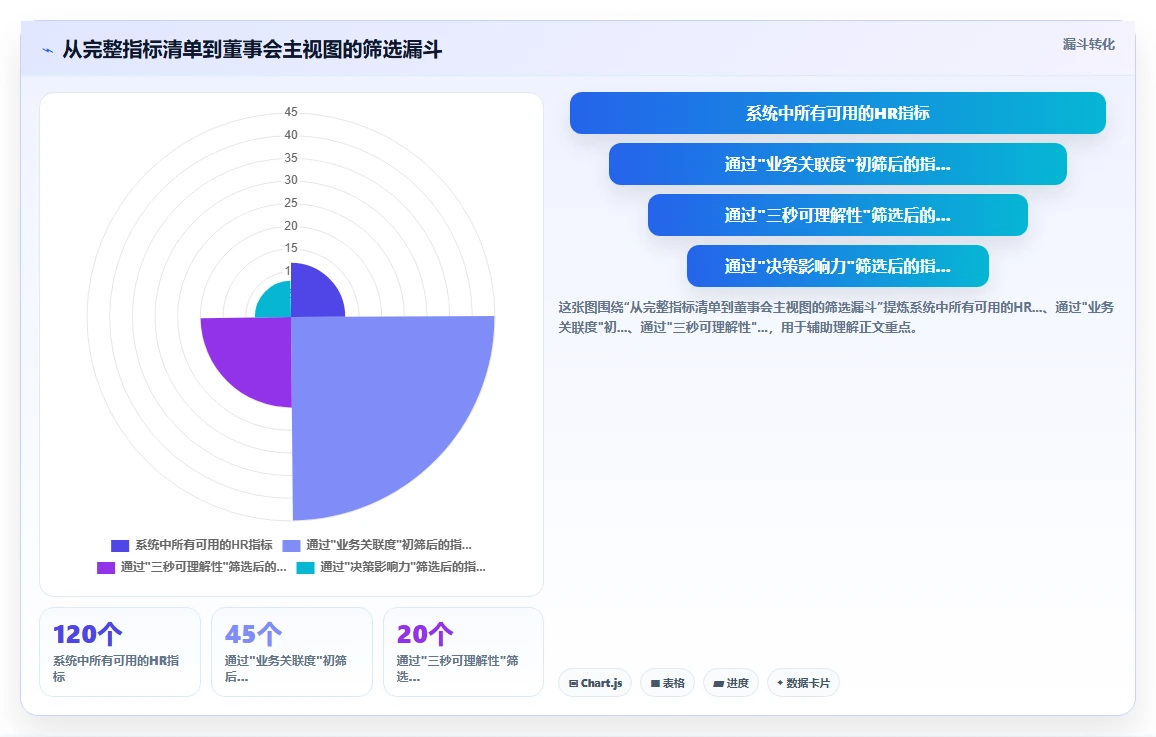
Task: Click the icon inside the 表格 chip
Action: point(655,684)
